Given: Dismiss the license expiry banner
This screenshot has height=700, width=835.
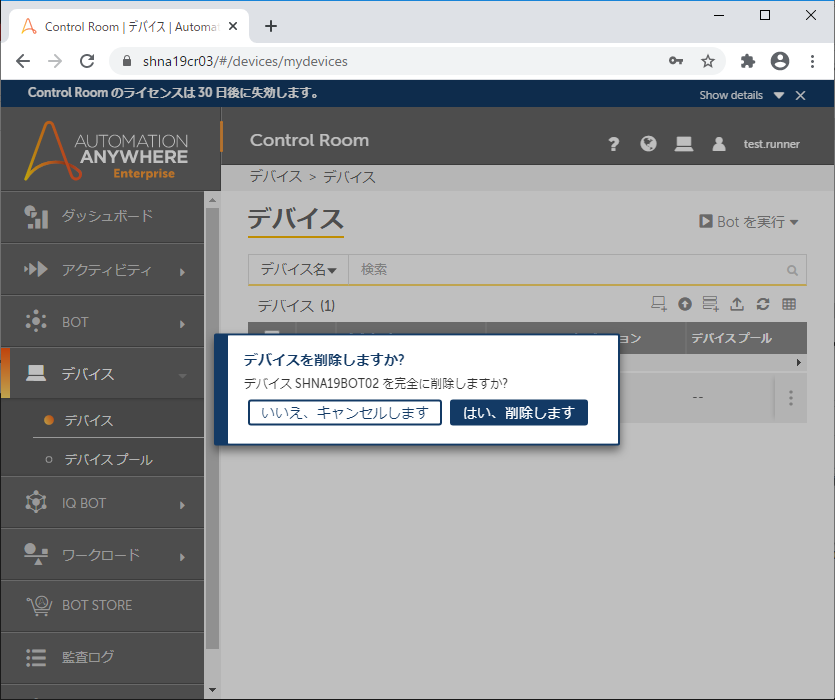Looking at the screenshot, I should pos(800,95).
